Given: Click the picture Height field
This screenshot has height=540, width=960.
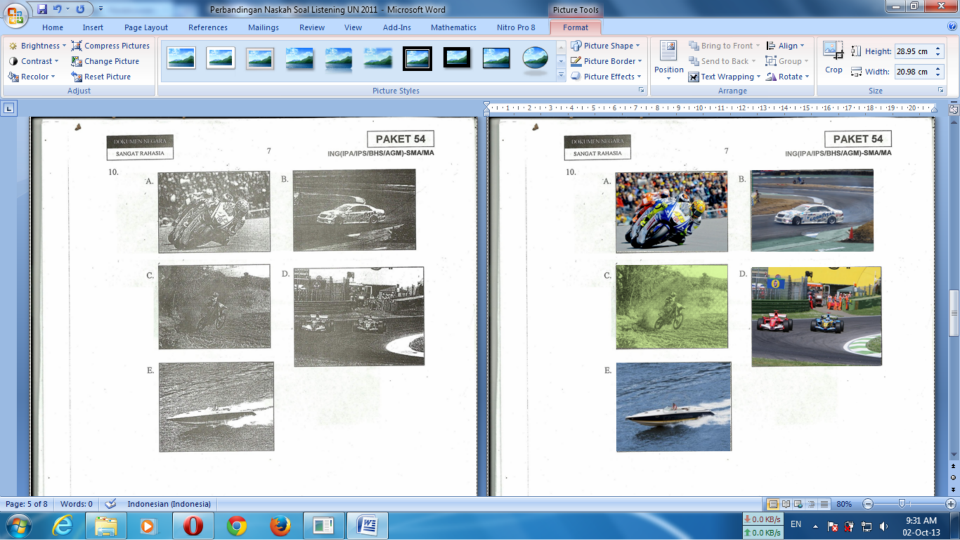Looking at the screenshot, I should tap(913, 51).
